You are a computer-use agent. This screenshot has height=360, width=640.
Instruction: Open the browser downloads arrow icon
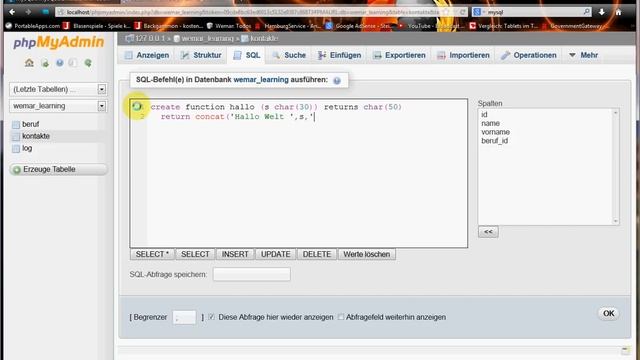pos(602,12)
